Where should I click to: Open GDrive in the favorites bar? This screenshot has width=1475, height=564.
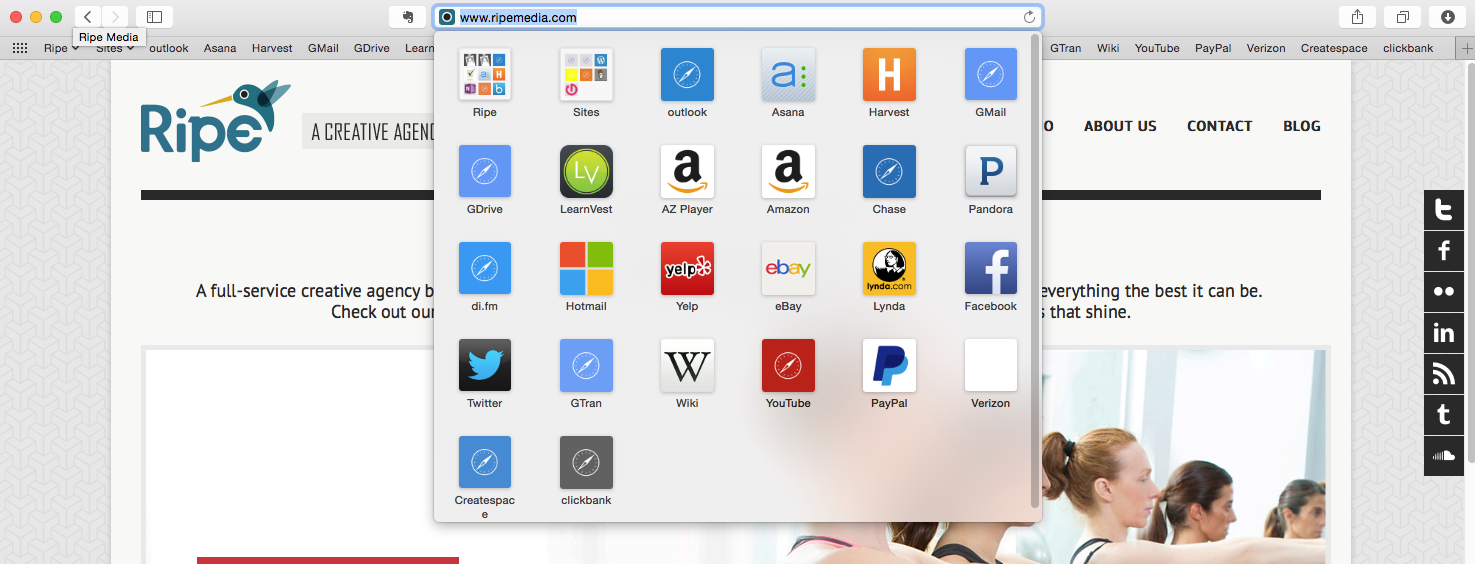[372, 48]
